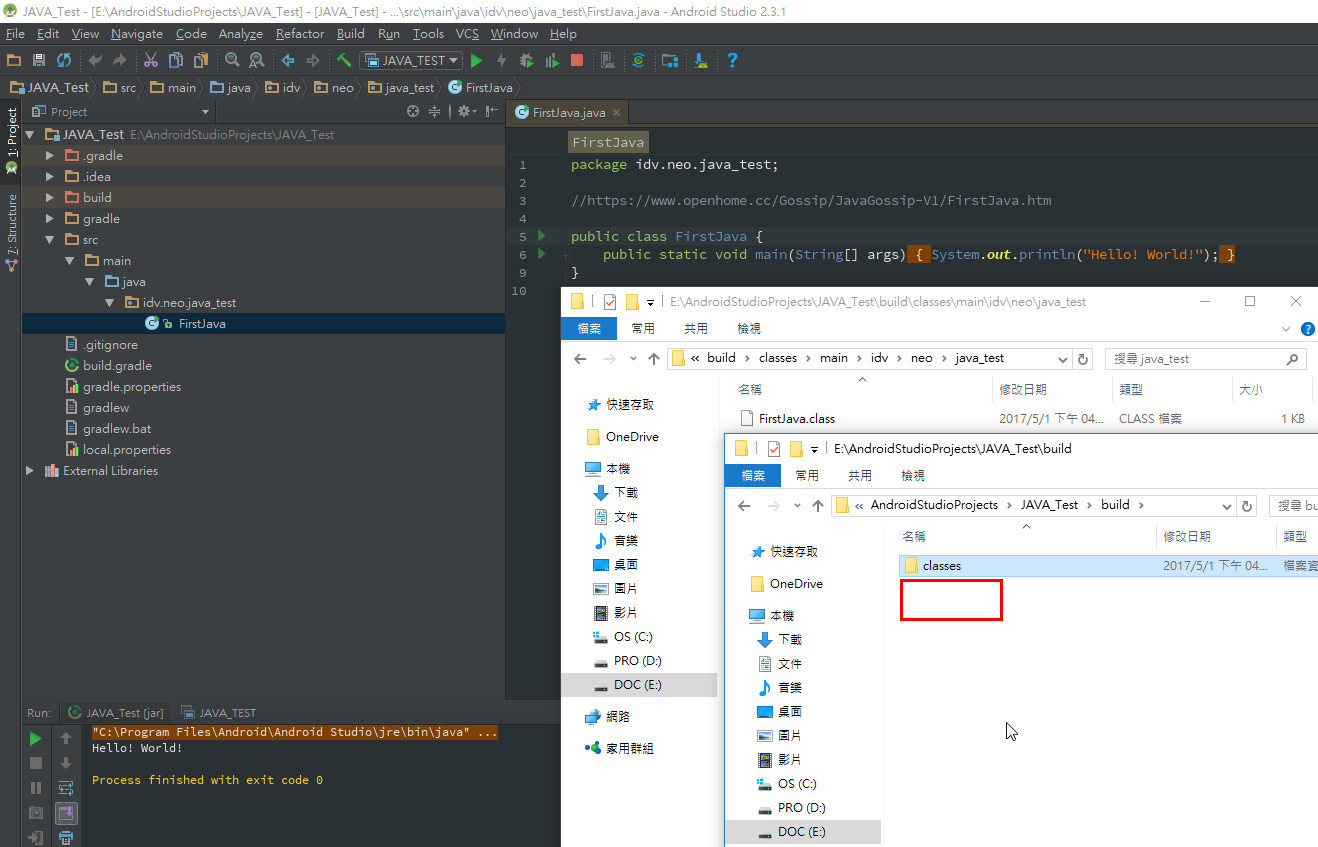Click the Copy toolbar icon
The width and height of the screenshot is (1318, 847).
(176, 61)
